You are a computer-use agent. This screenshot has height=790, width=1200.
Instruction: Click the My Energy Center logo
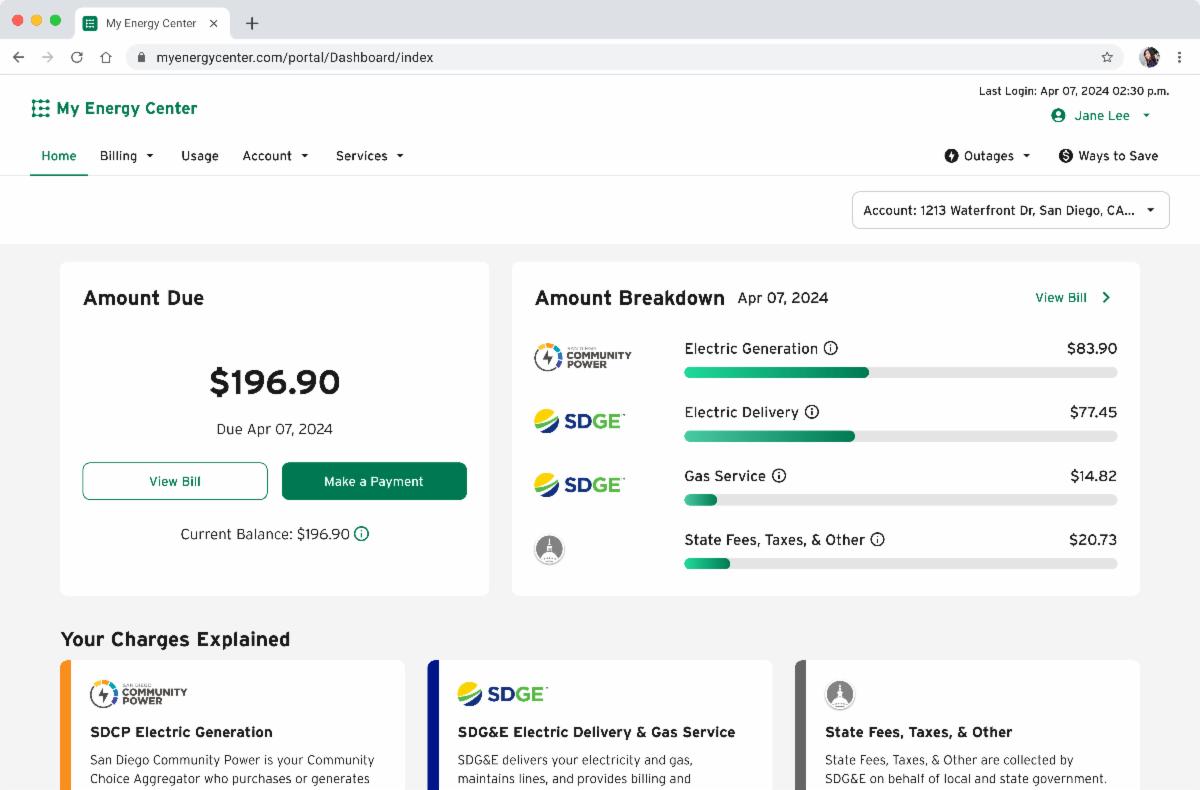114,108
